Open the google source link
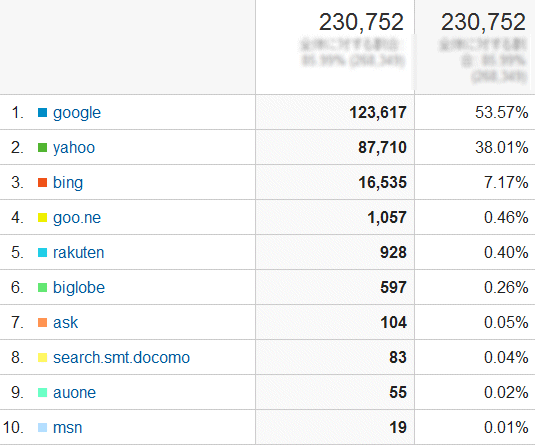The width and height of the screenshot is (535, 445). [77, 113]
